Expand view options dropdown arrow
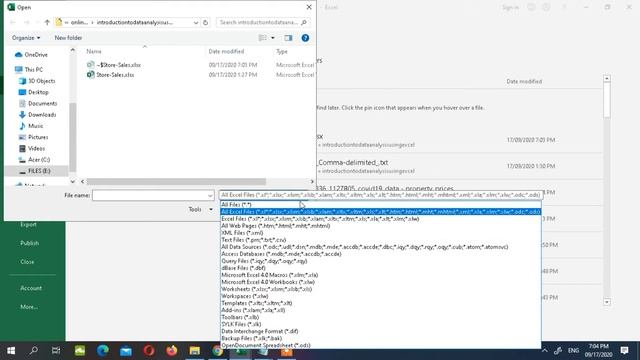640x360 pixels. point(273,38)
